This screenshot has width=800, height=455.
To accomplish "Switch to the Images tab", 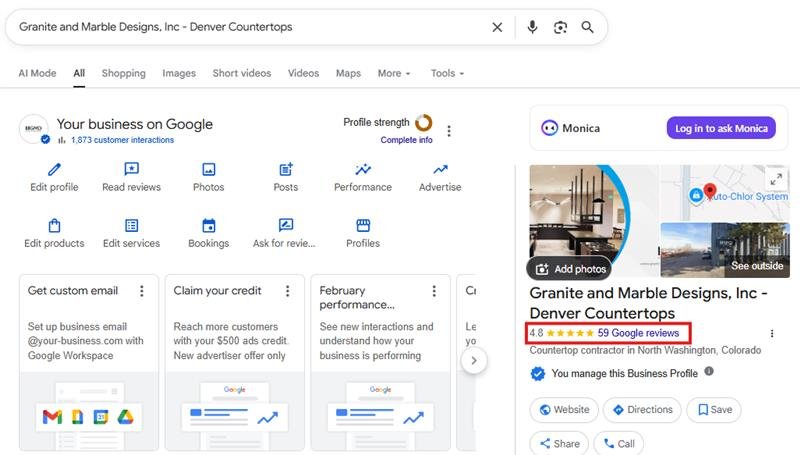I will pos(179,73).
